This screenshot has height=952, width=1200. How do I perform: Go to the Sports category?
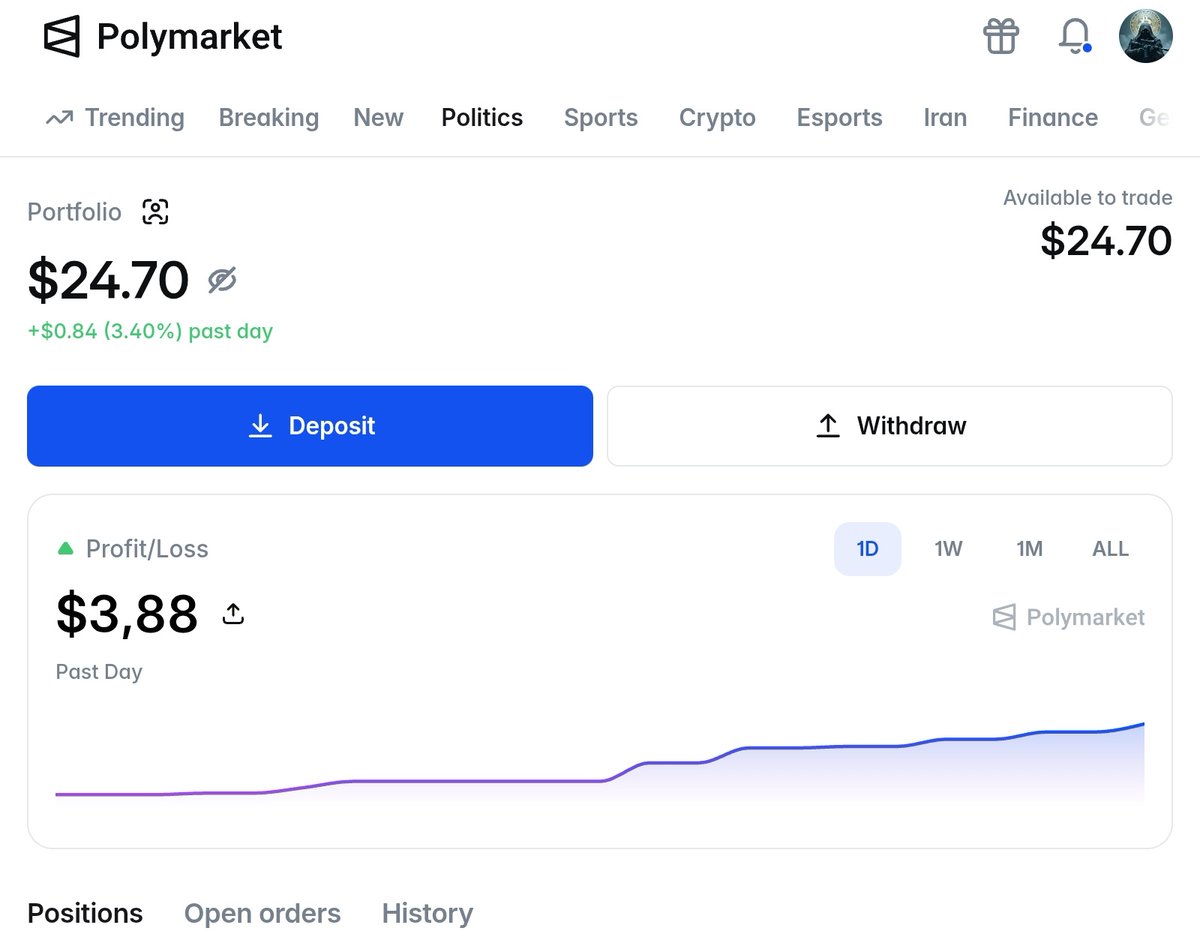coord(601,118)
